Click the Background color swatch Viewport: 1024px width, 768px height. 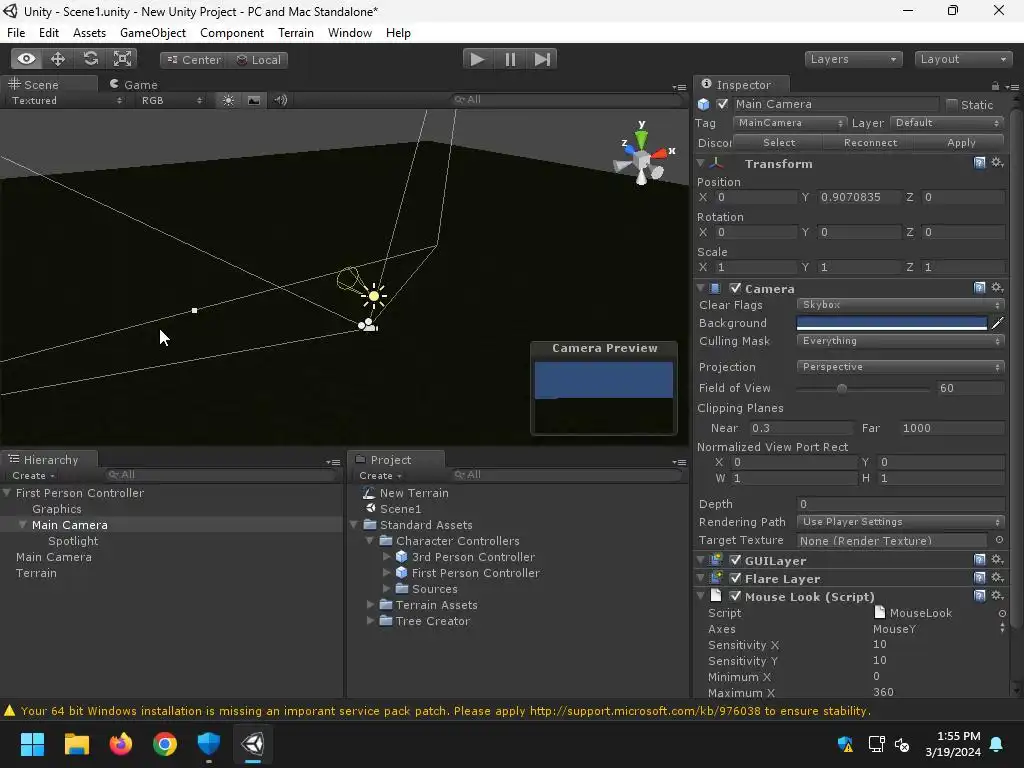coord(891,323)
